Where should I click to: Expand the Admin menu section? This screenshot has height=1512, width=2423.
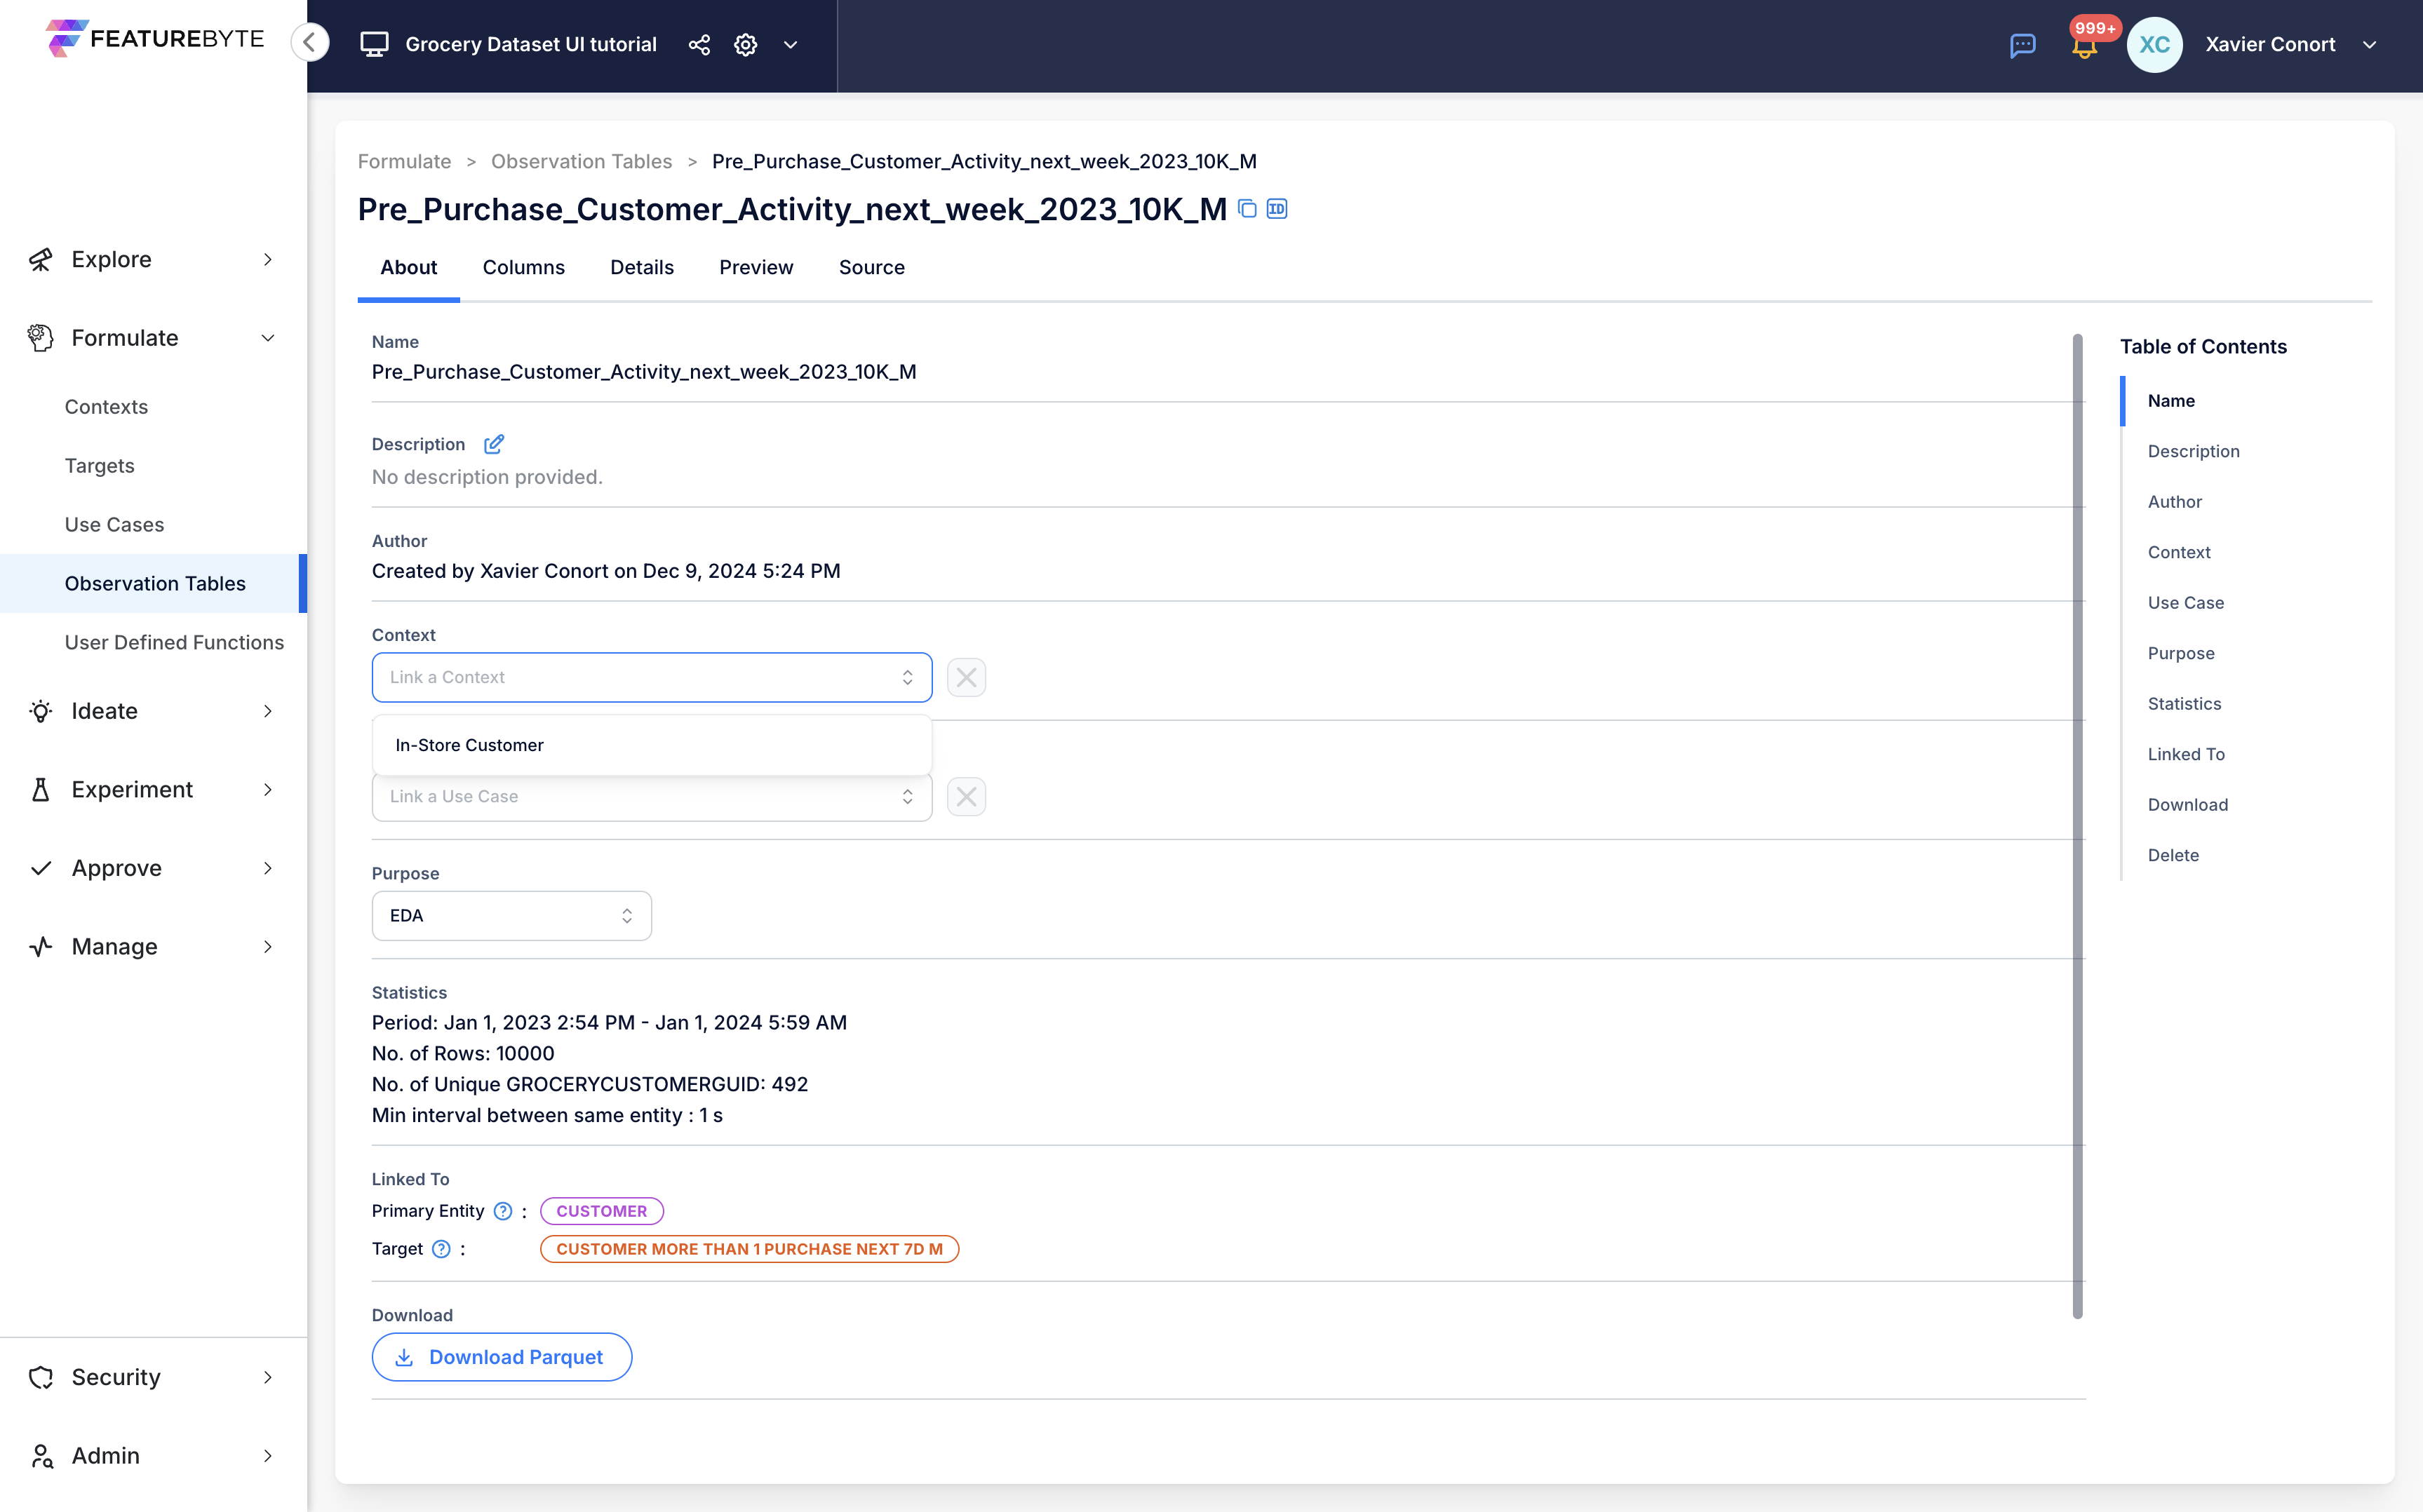click(267, 1456)
